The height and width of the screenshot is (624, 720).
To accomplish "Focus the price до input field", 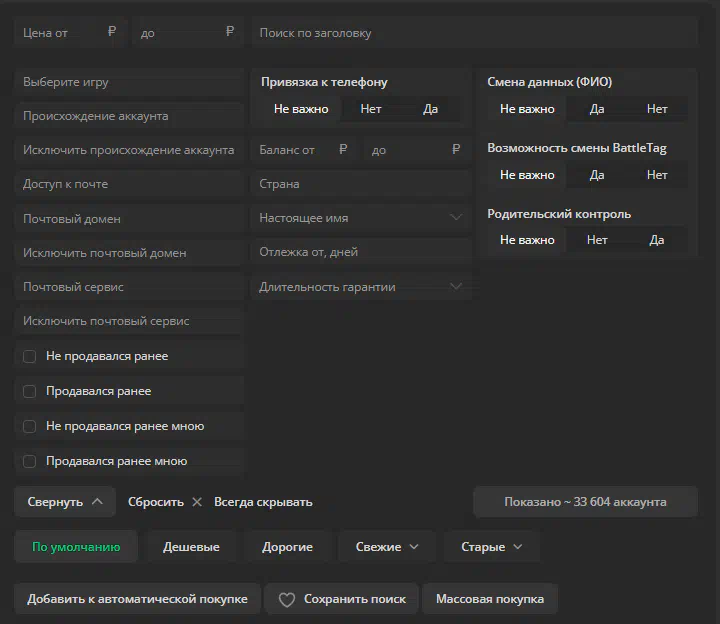I will point(187,33).
